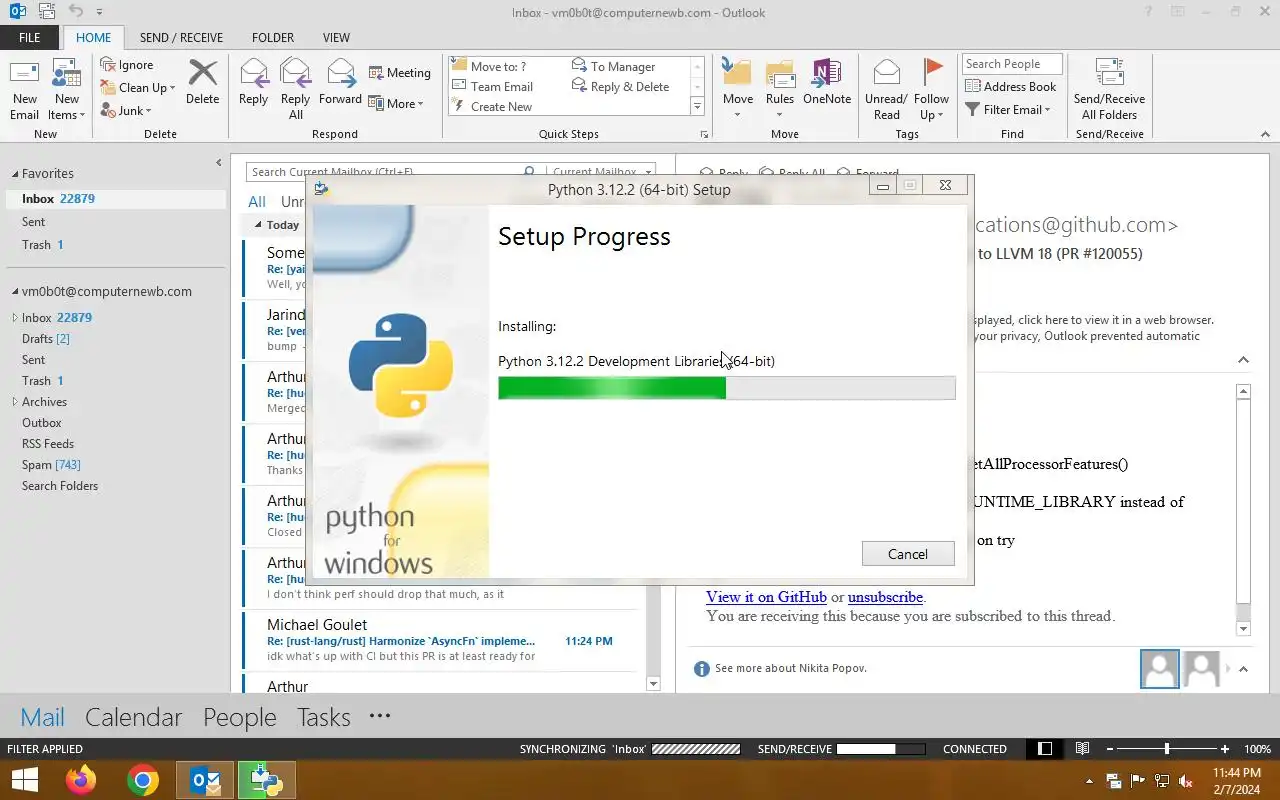Screen dimensions: 1280x800
Task: Collapse the Favorites section
Action: click(x=15, y=174)
